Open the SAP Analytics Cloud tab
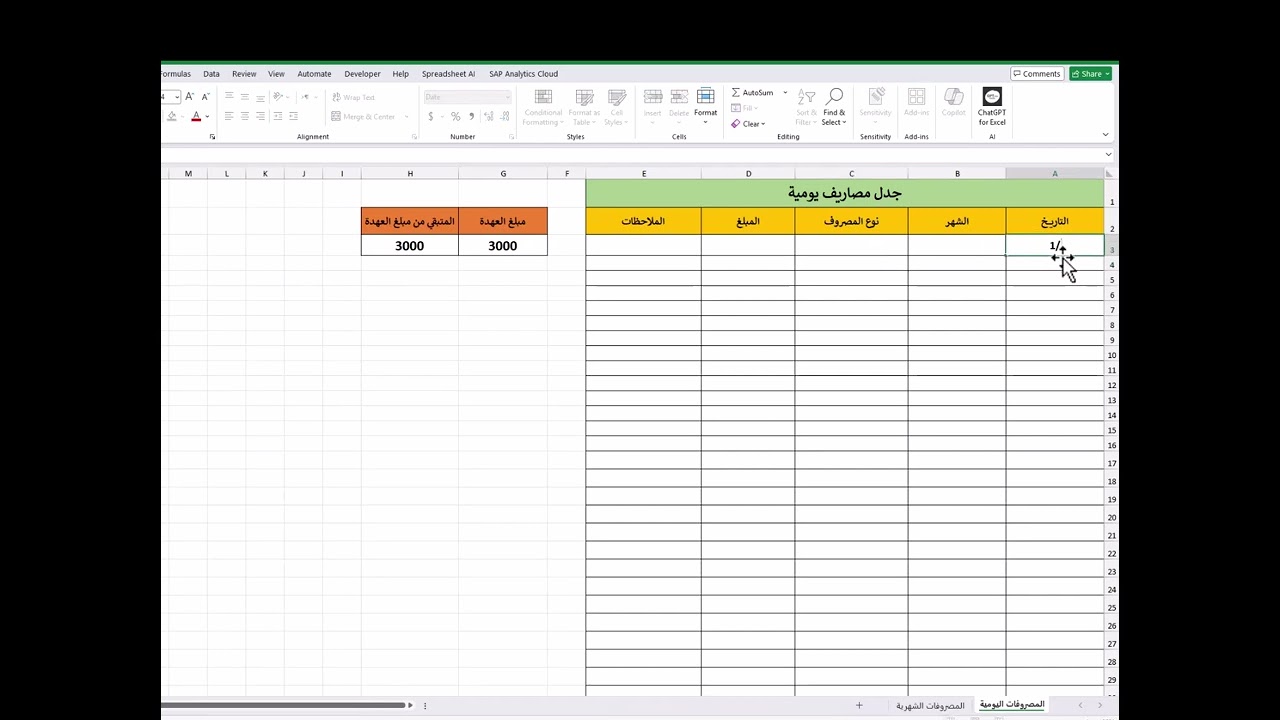This screenshot has width=1280, height=720. point(523,73)
